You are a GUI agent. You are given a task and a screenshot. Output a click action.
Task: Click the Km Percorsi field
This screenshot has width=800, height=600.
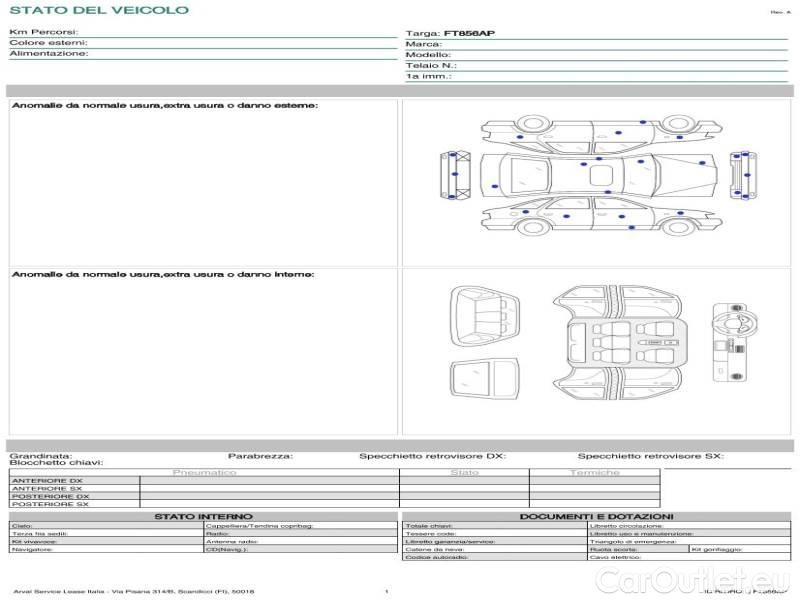200,33
